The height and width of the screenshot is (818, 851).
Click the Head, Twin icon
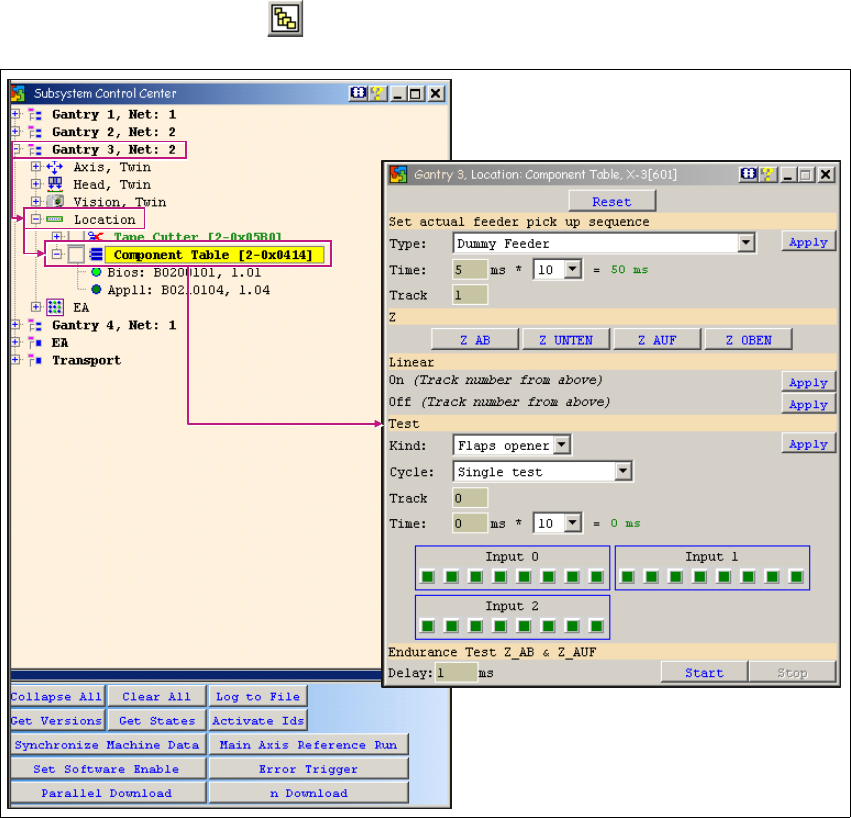point(56,184)
